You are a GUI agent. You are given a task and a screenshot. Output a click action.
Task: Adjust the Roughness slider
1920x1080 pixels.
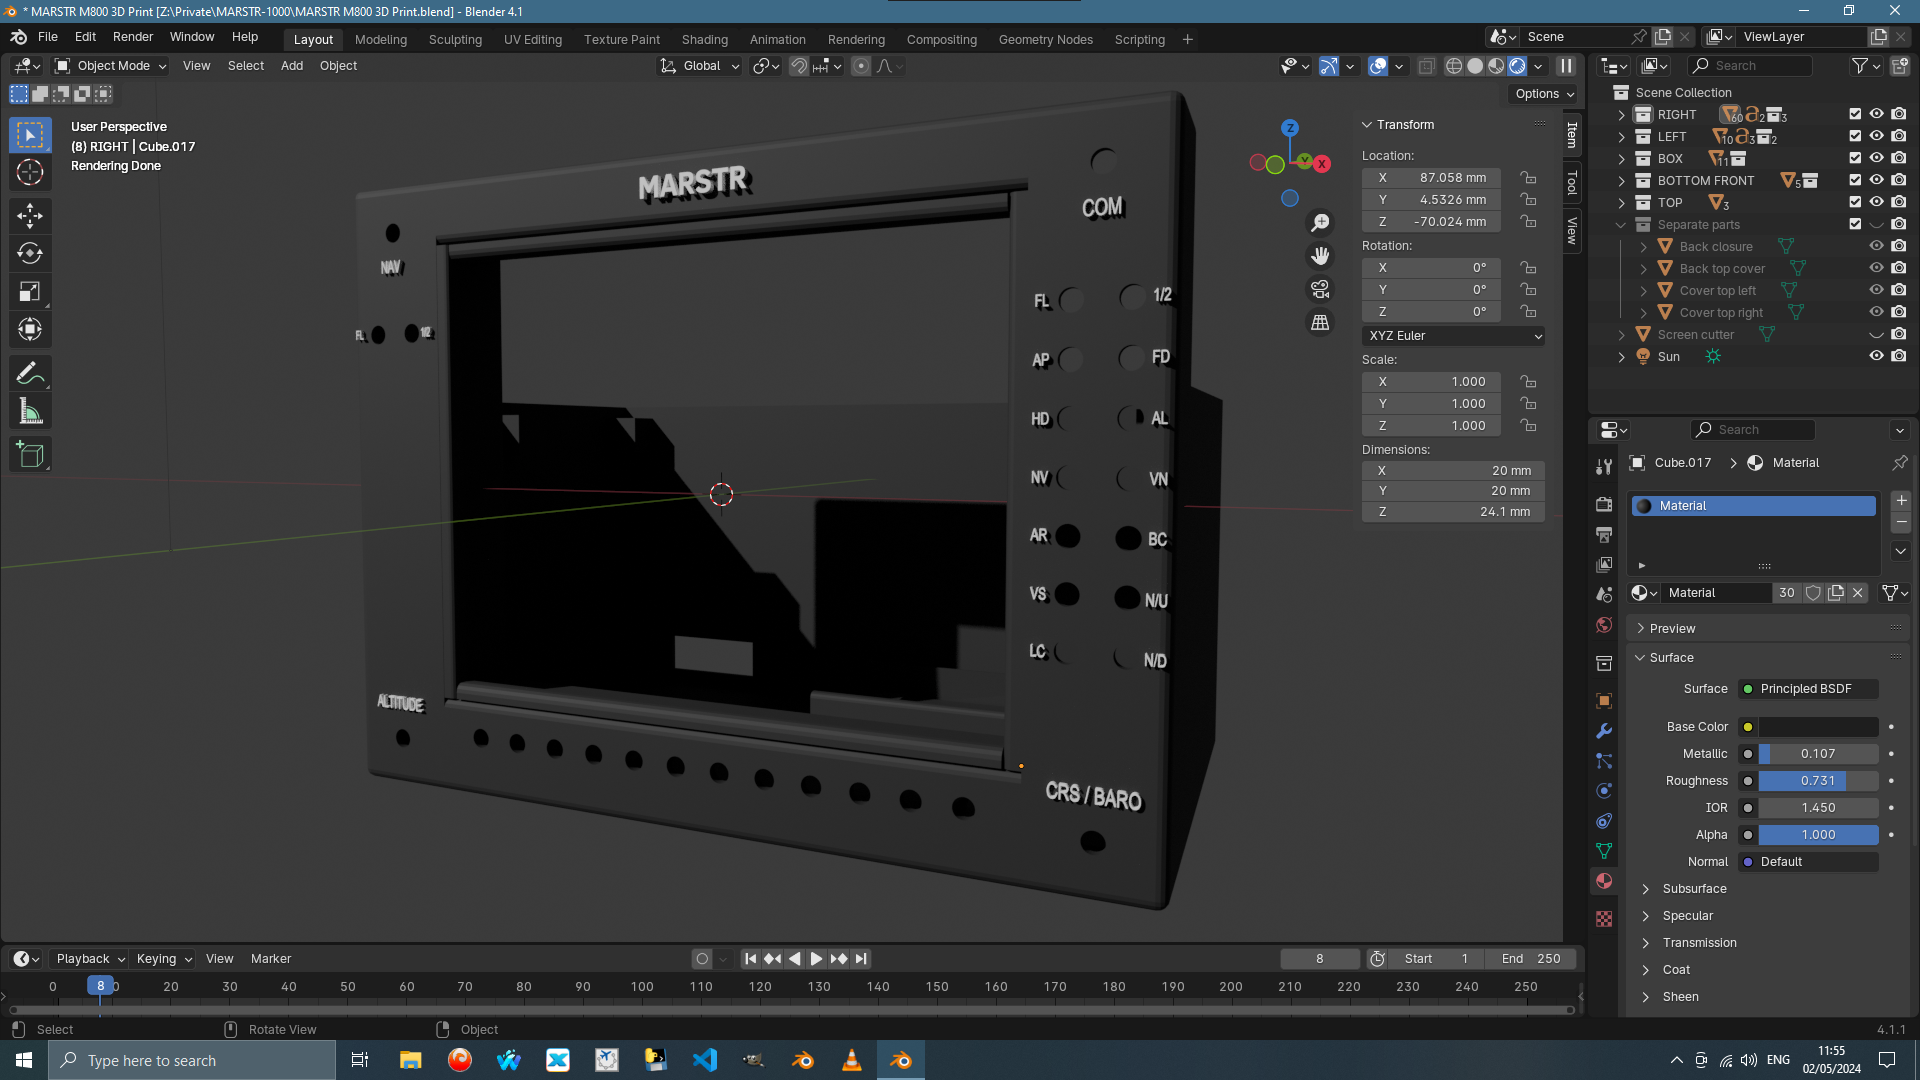1819,781
